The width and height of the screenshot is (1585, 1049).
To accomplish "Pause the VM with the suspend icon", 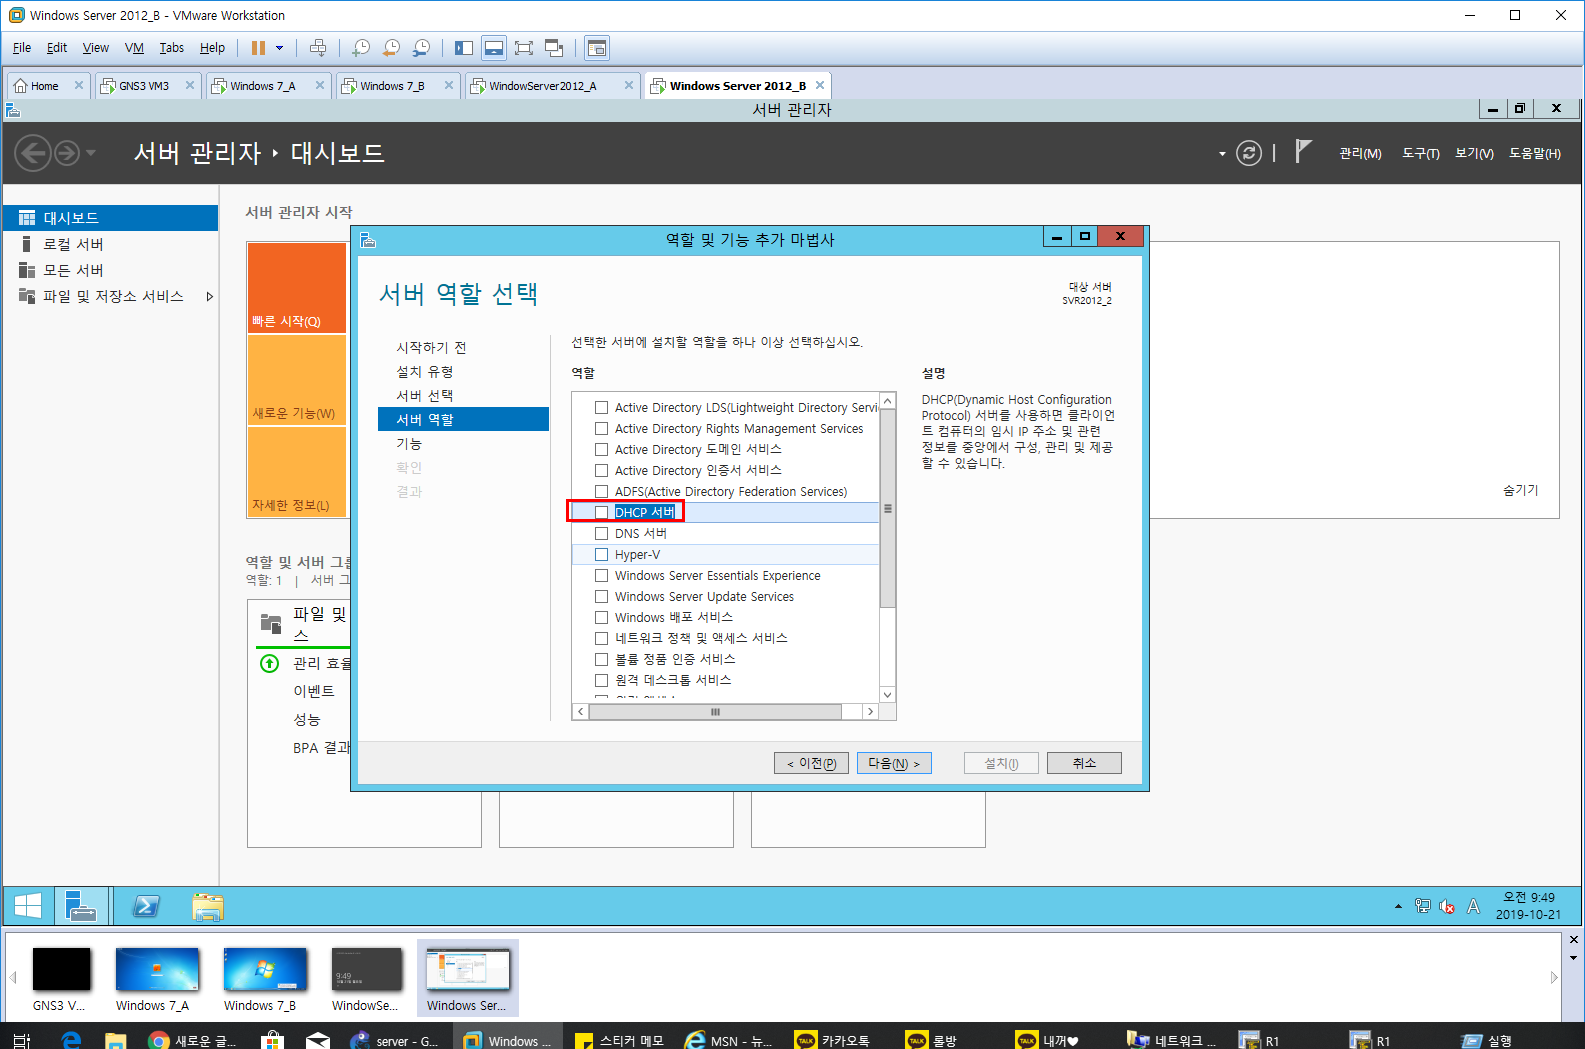I will coord(258,48).
